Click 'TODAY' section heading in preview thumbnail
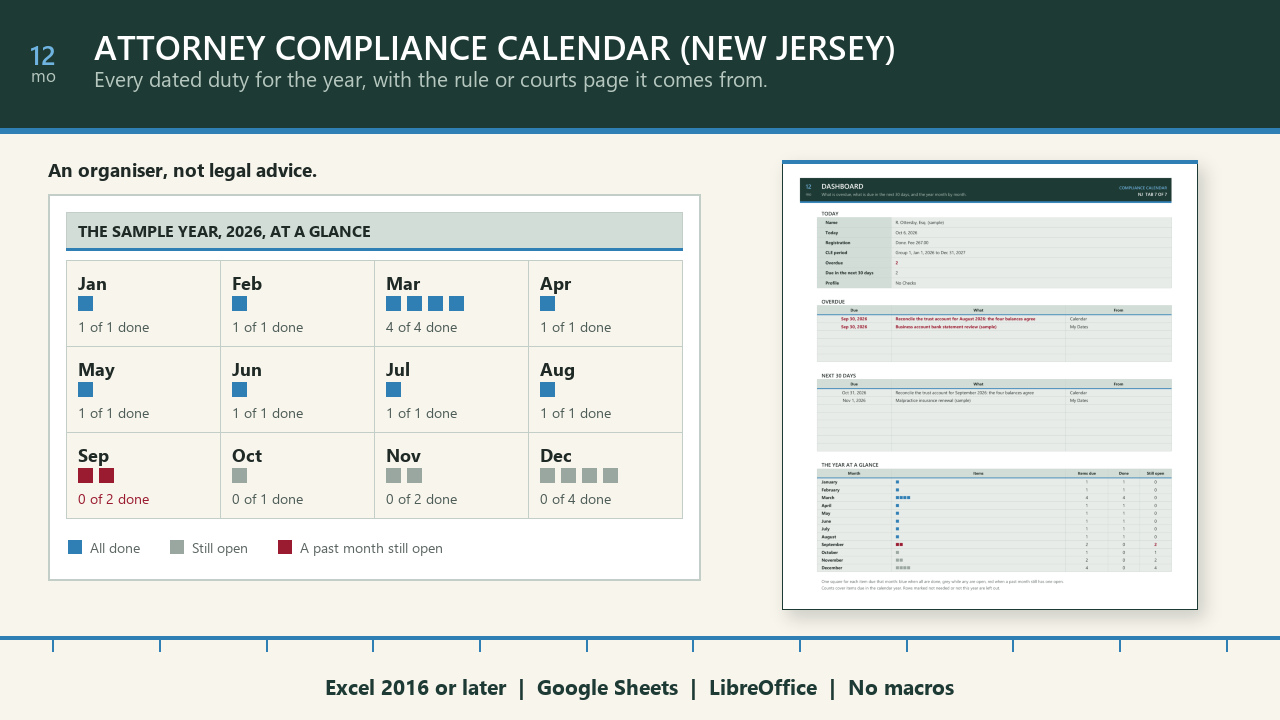The image size is (1280, 720). (x=830, y=213)
